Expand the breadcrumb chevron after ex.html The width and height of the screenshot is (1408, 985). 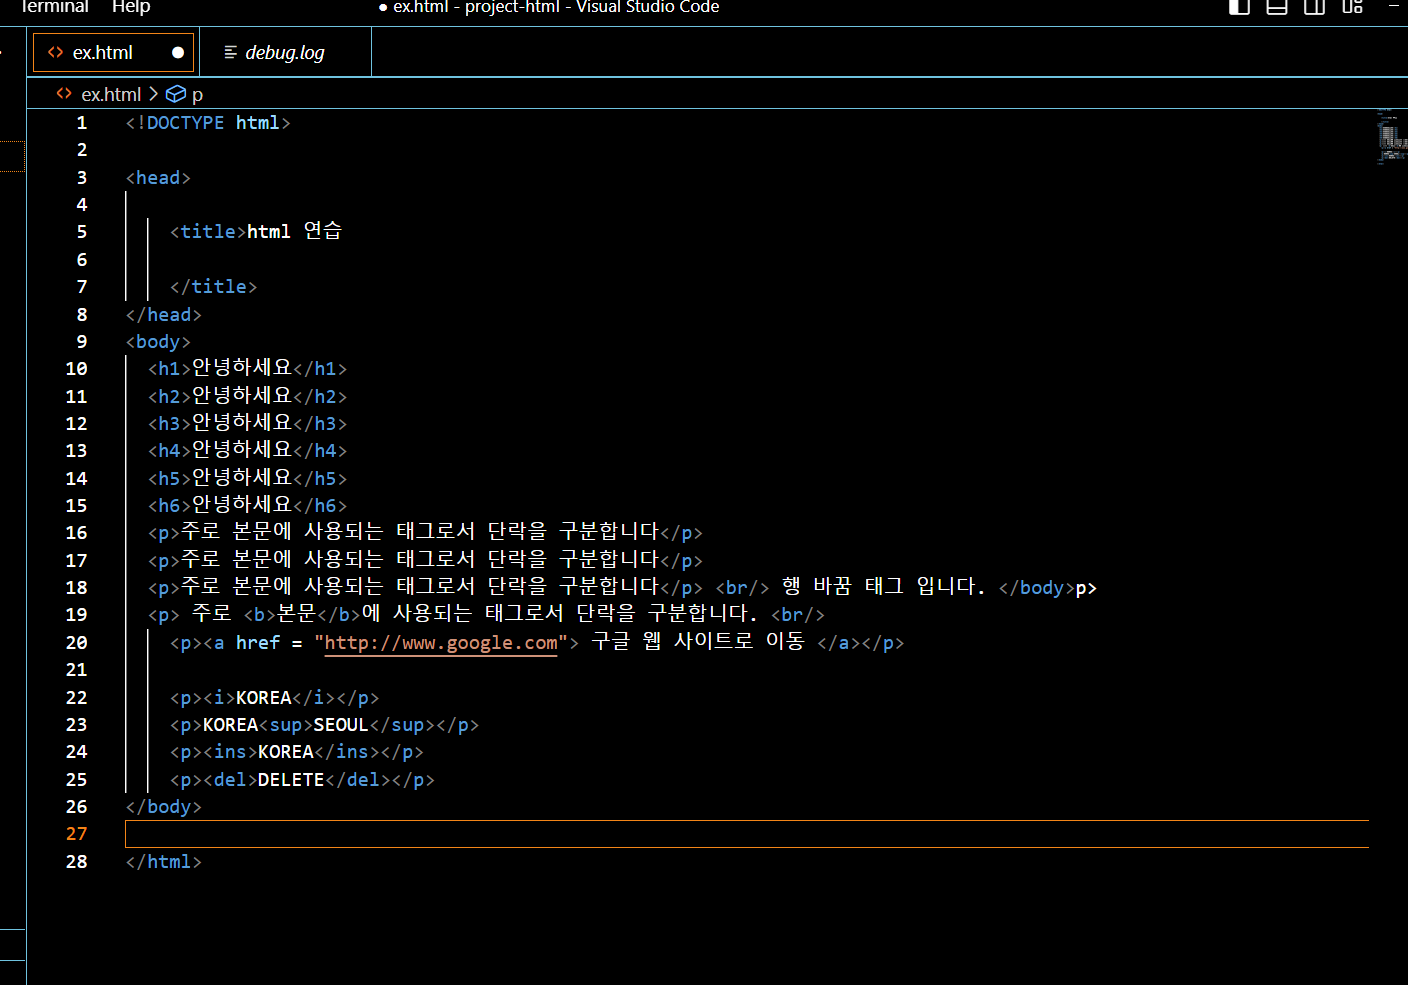tap(153, 93)
